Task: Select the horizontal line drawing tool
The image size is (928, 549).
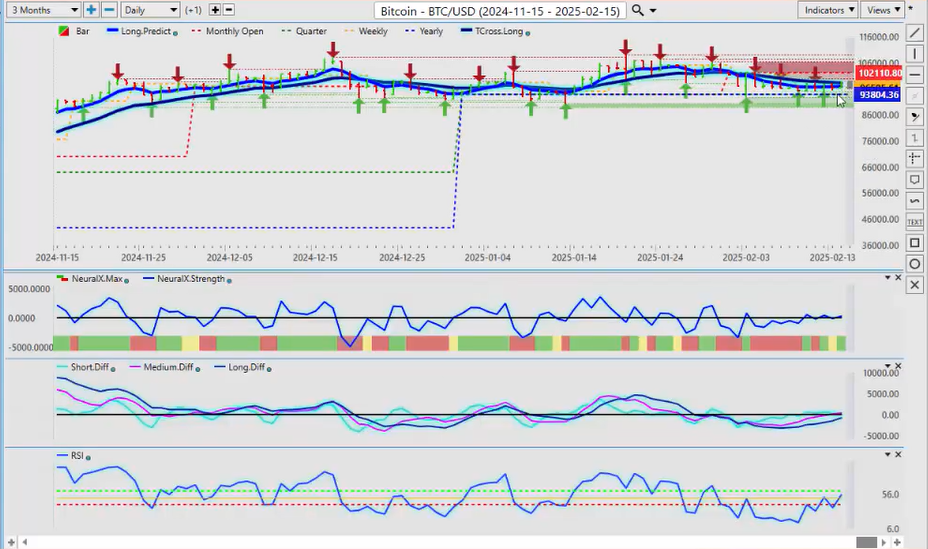Action: click(915, 75)
